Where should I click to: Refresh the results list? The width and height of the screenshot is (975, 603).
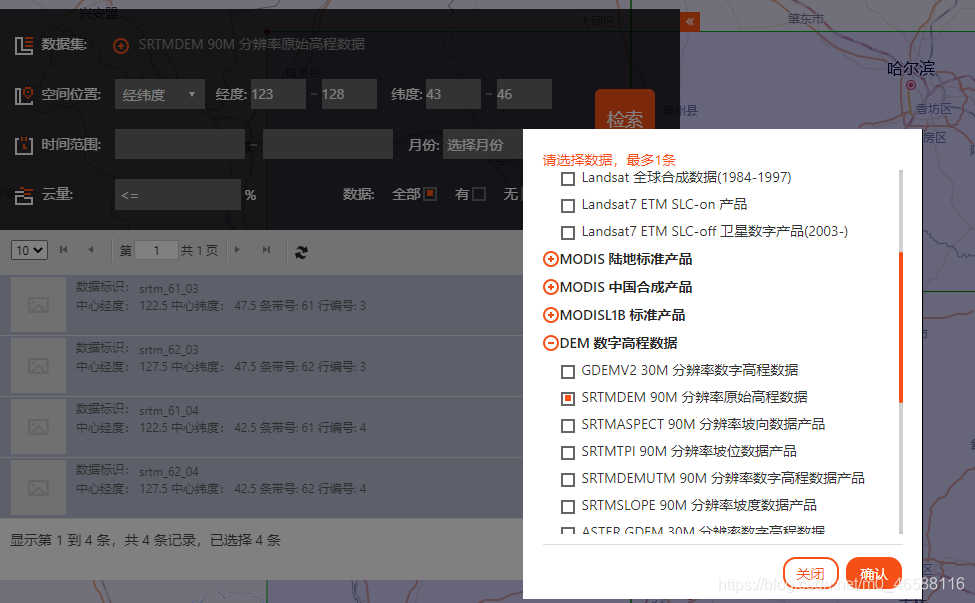(x=301, y=252)
